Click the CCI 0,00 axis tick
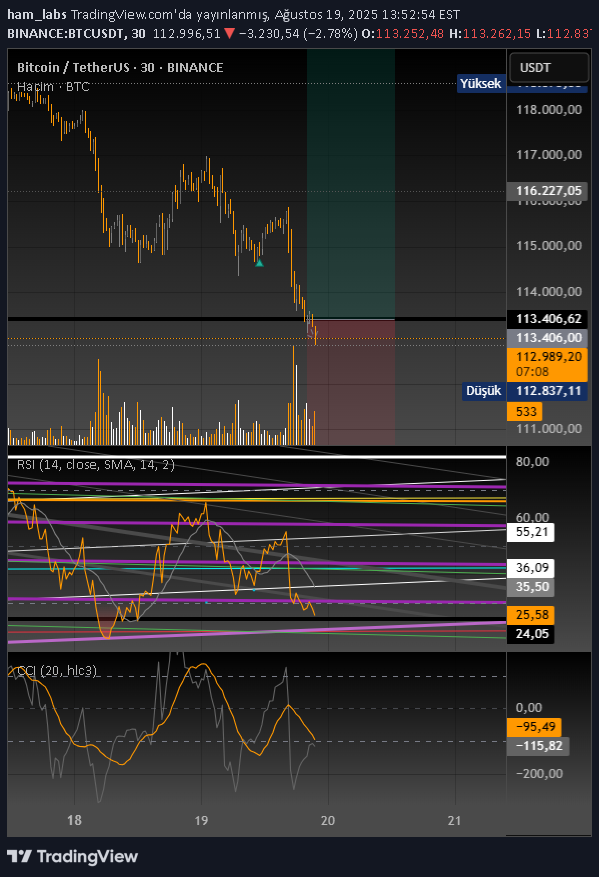The image size is (599, 877). point(529,708)
